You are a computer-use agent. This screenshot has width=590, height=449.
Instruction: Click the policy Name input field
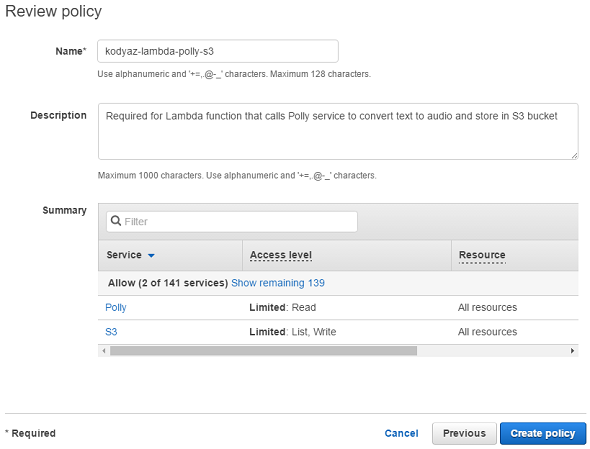(x=217, y=51)
